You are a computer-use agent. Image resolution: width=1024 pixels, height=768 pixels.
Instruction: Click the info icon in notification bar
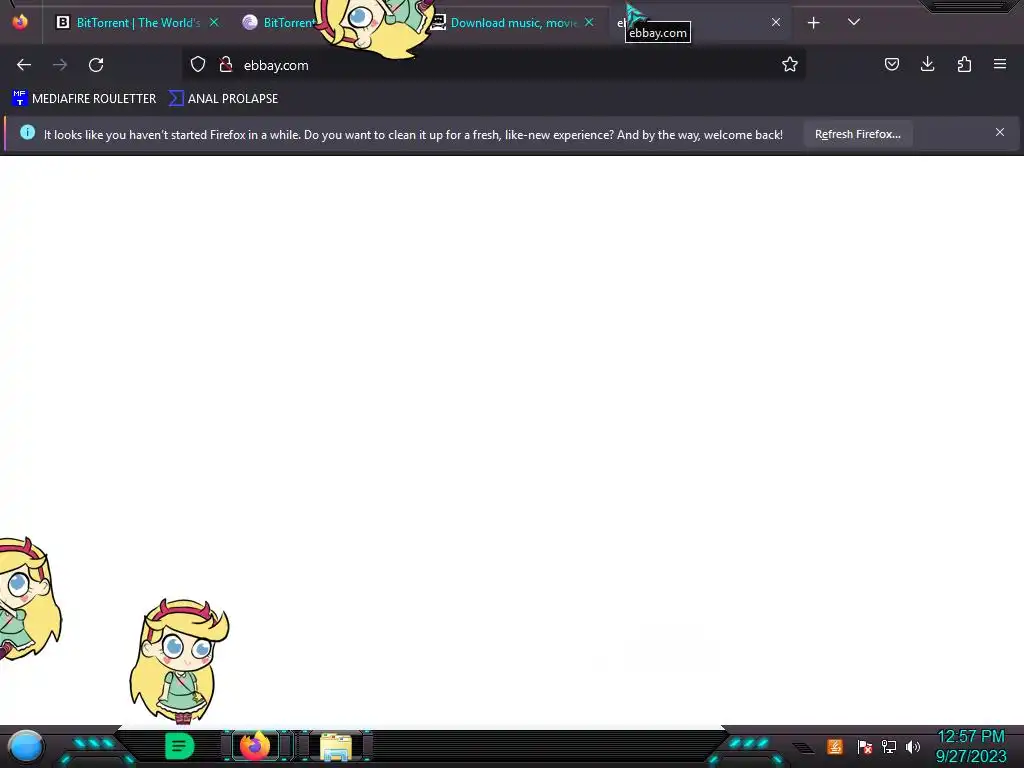click(27, 133)
